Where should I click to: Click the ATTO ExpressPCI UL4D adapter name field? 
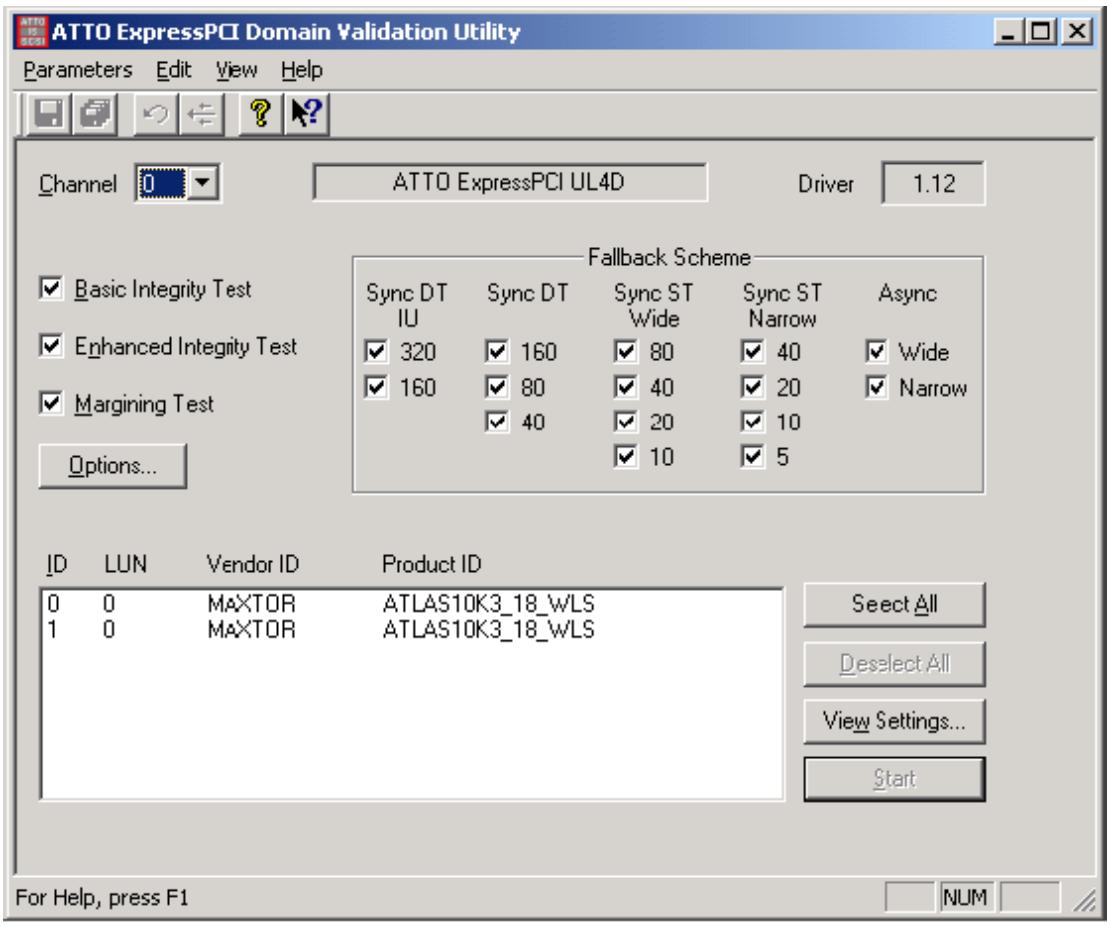click(x=509, y=182)
